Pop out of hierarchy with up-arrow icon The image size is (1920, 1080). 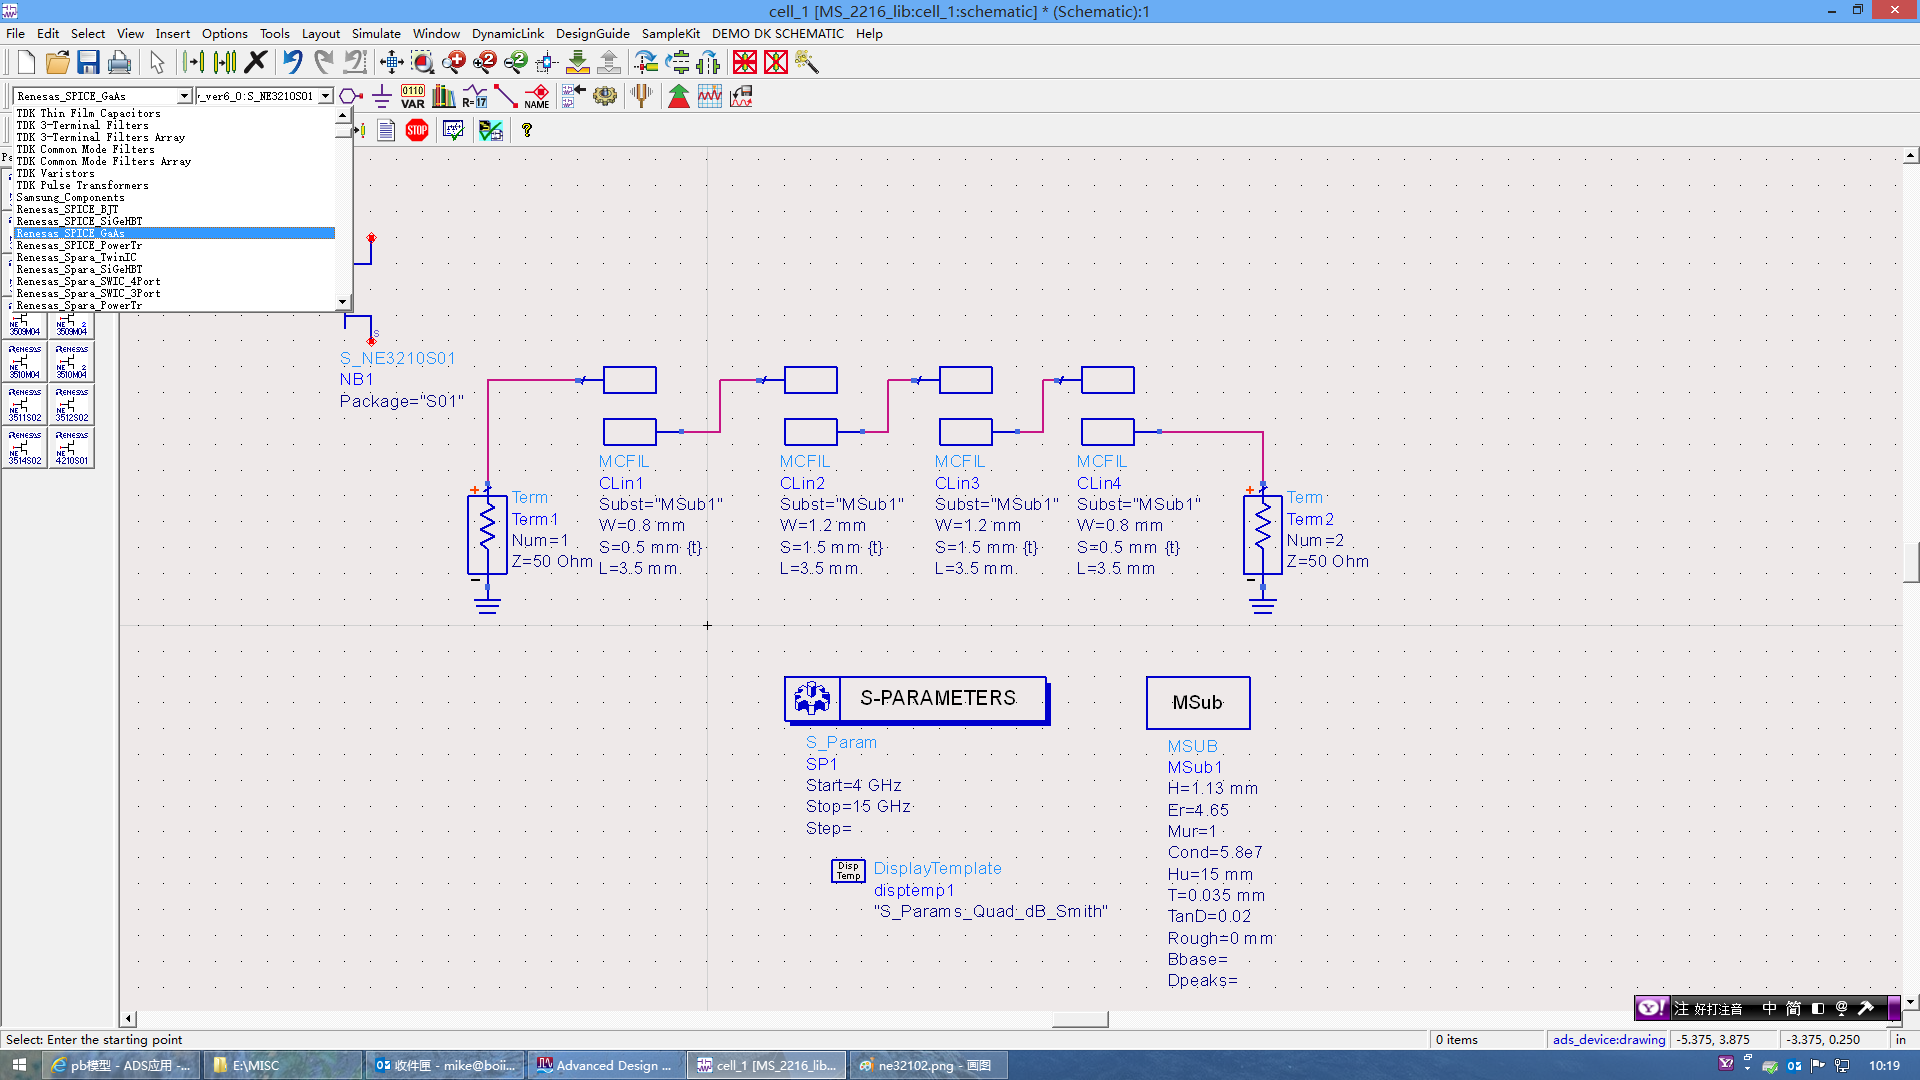pyautogui.click(x=608, y=62)
